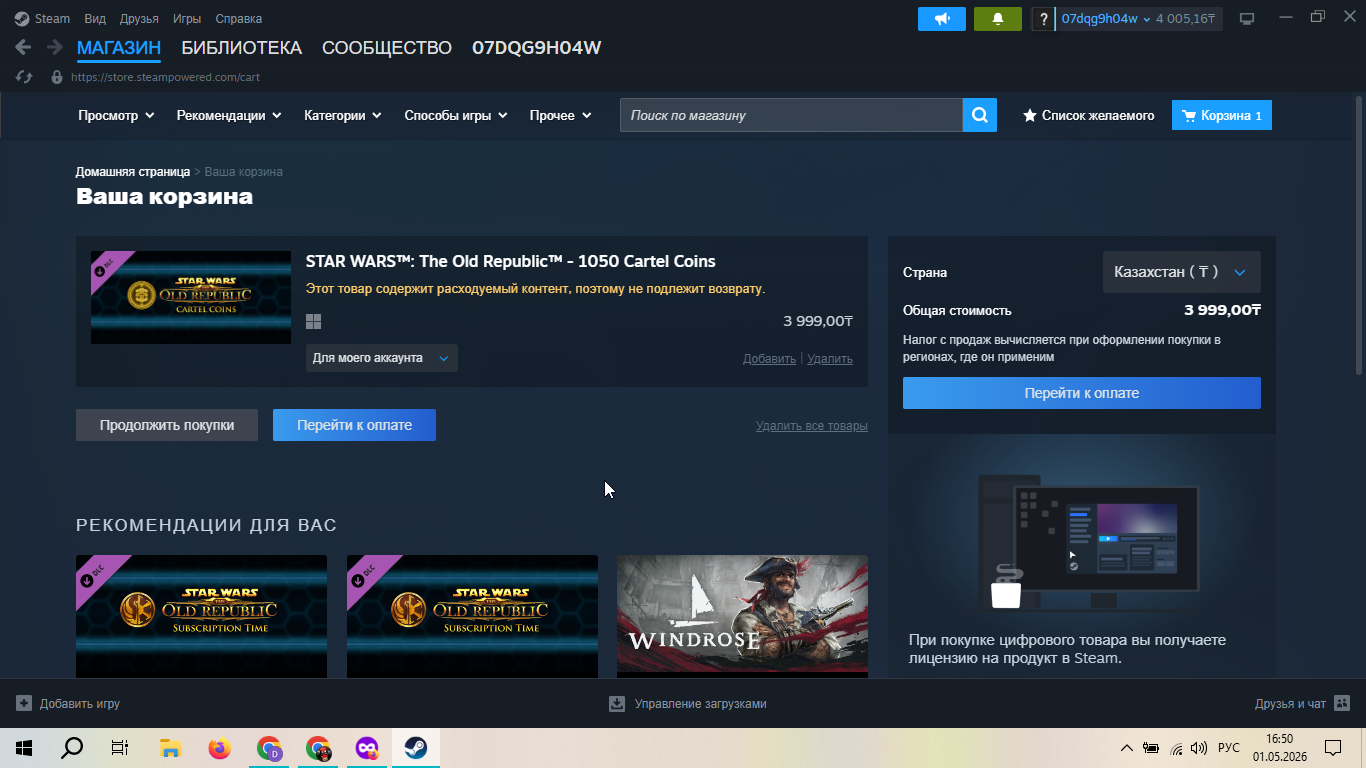Open the account name balance dropdown
1366x768 pixels.
click(x=1138, y=19)
